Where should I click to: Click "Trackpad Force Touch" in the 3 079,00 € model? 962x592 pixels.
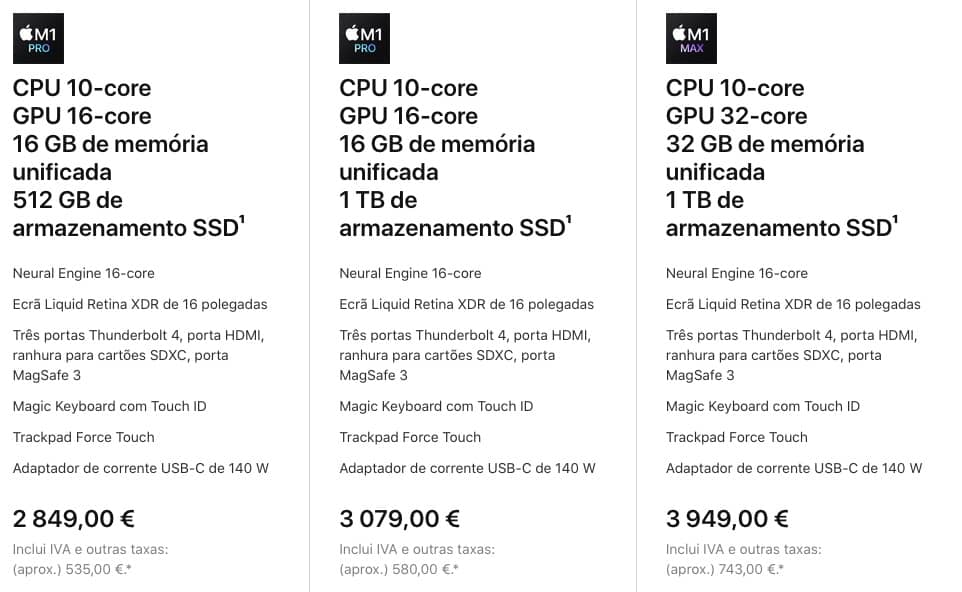tap(410, 437)
